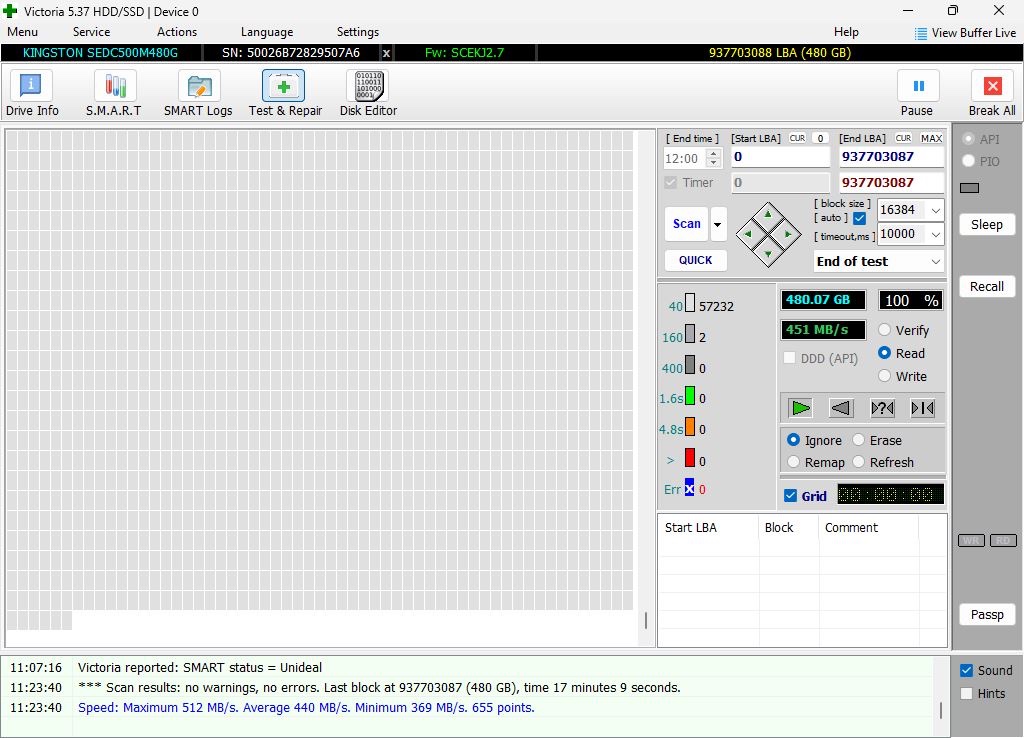
Task: Launch the Disk Editor
Action: (x=368, y=91)
